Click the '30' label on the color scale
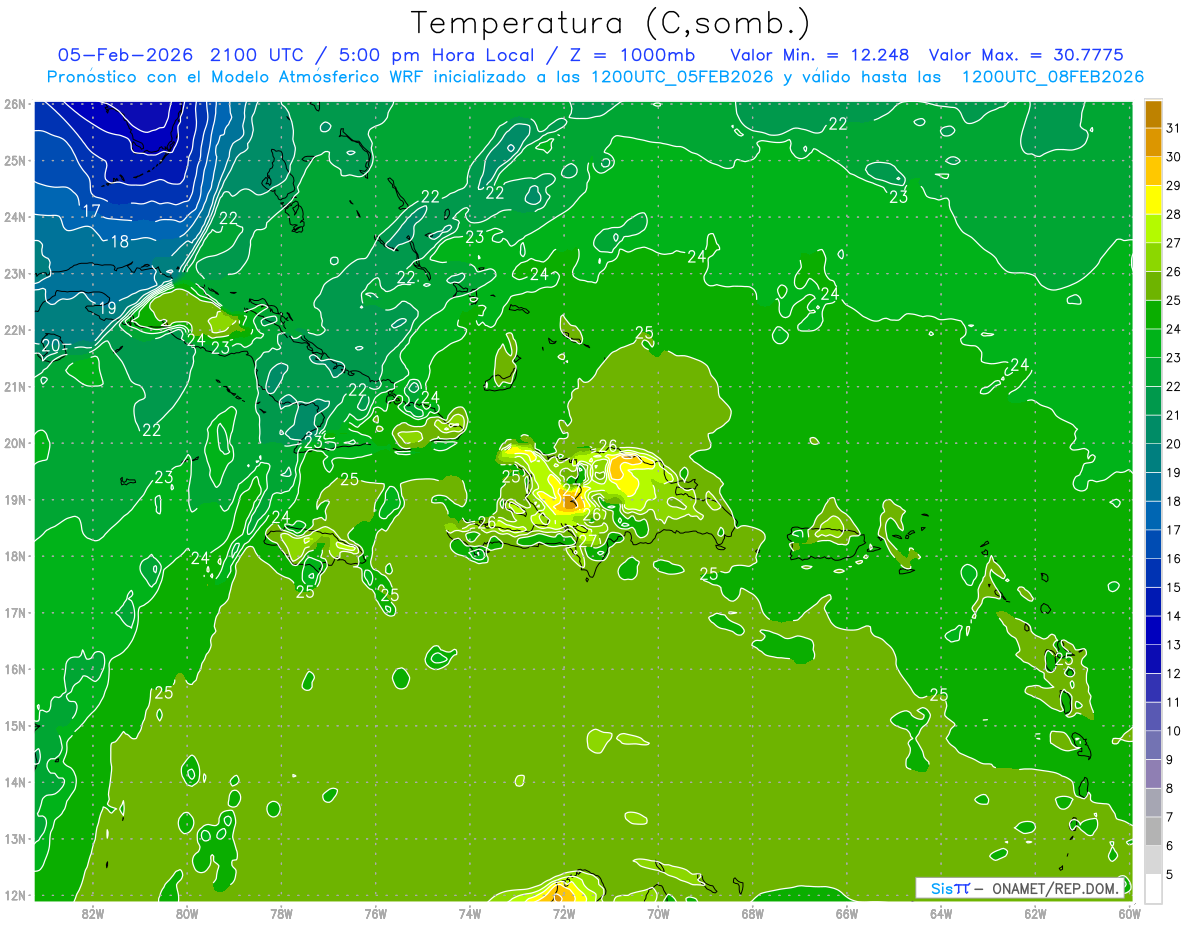The image size is (1200, 927). pos(1173,157)
